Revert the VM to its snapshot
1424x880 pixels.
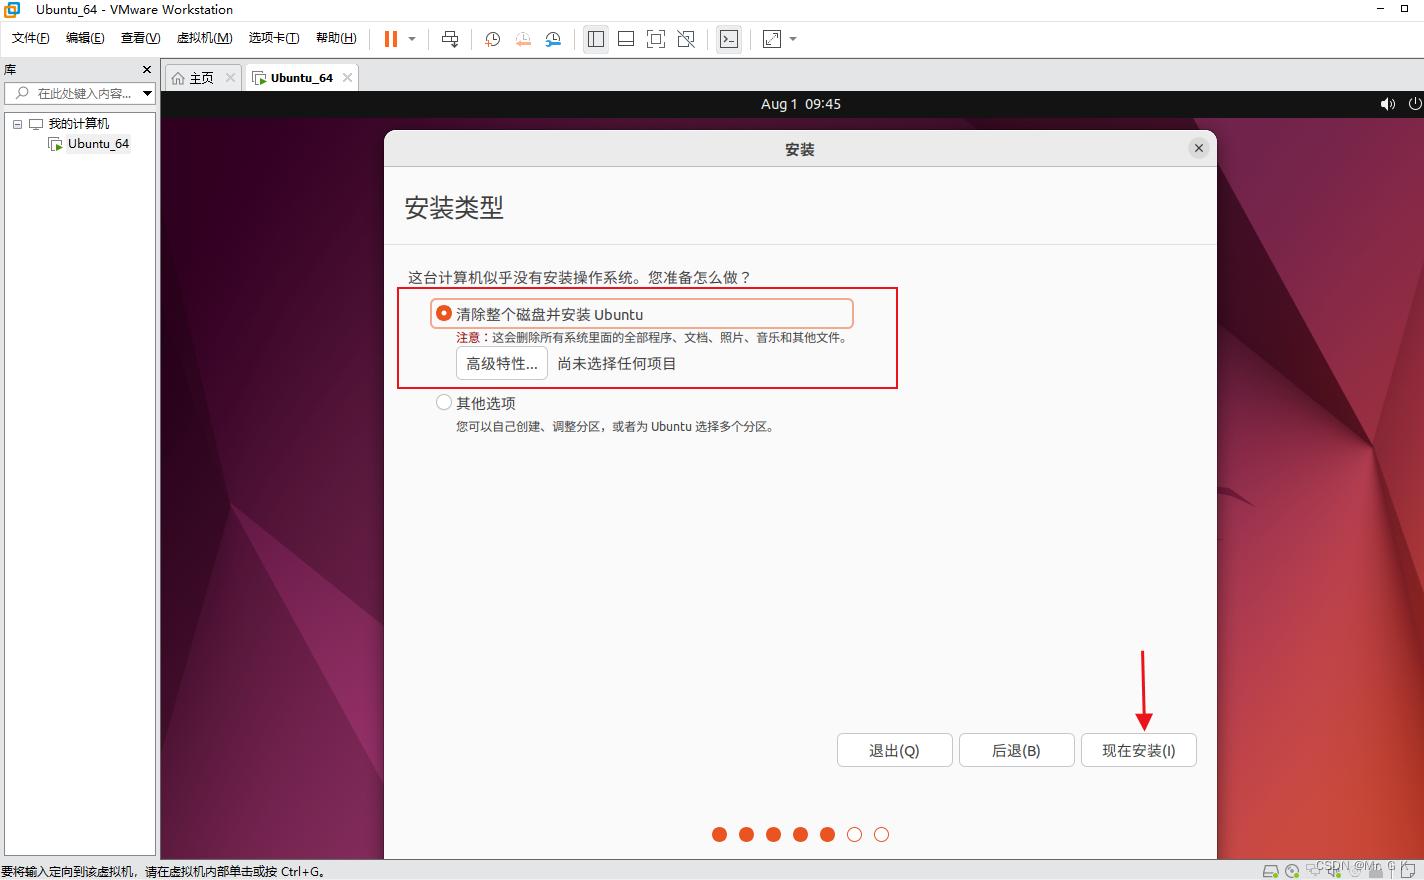tap(522, 39)
